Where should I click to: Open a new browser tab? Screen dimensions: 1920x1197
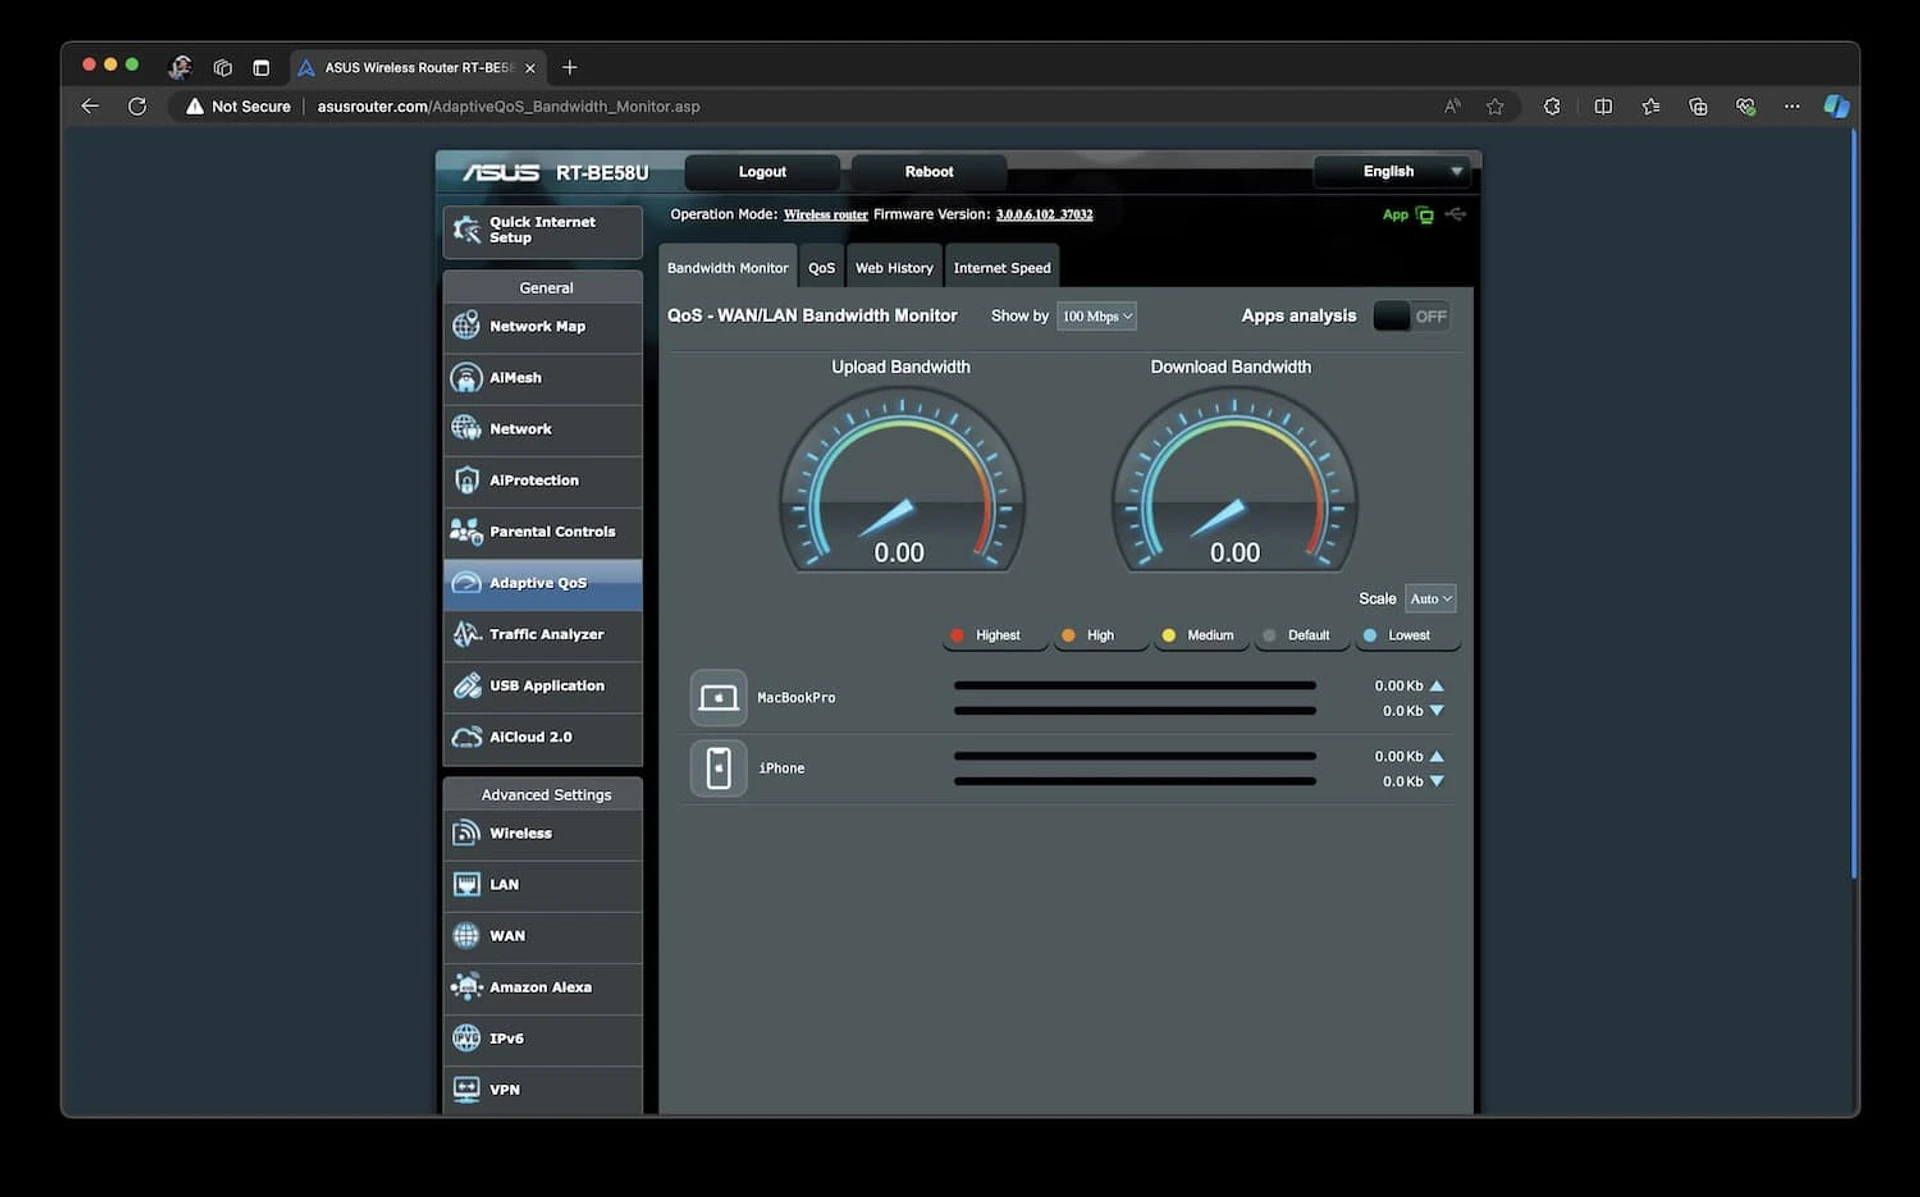click(570, 67)
